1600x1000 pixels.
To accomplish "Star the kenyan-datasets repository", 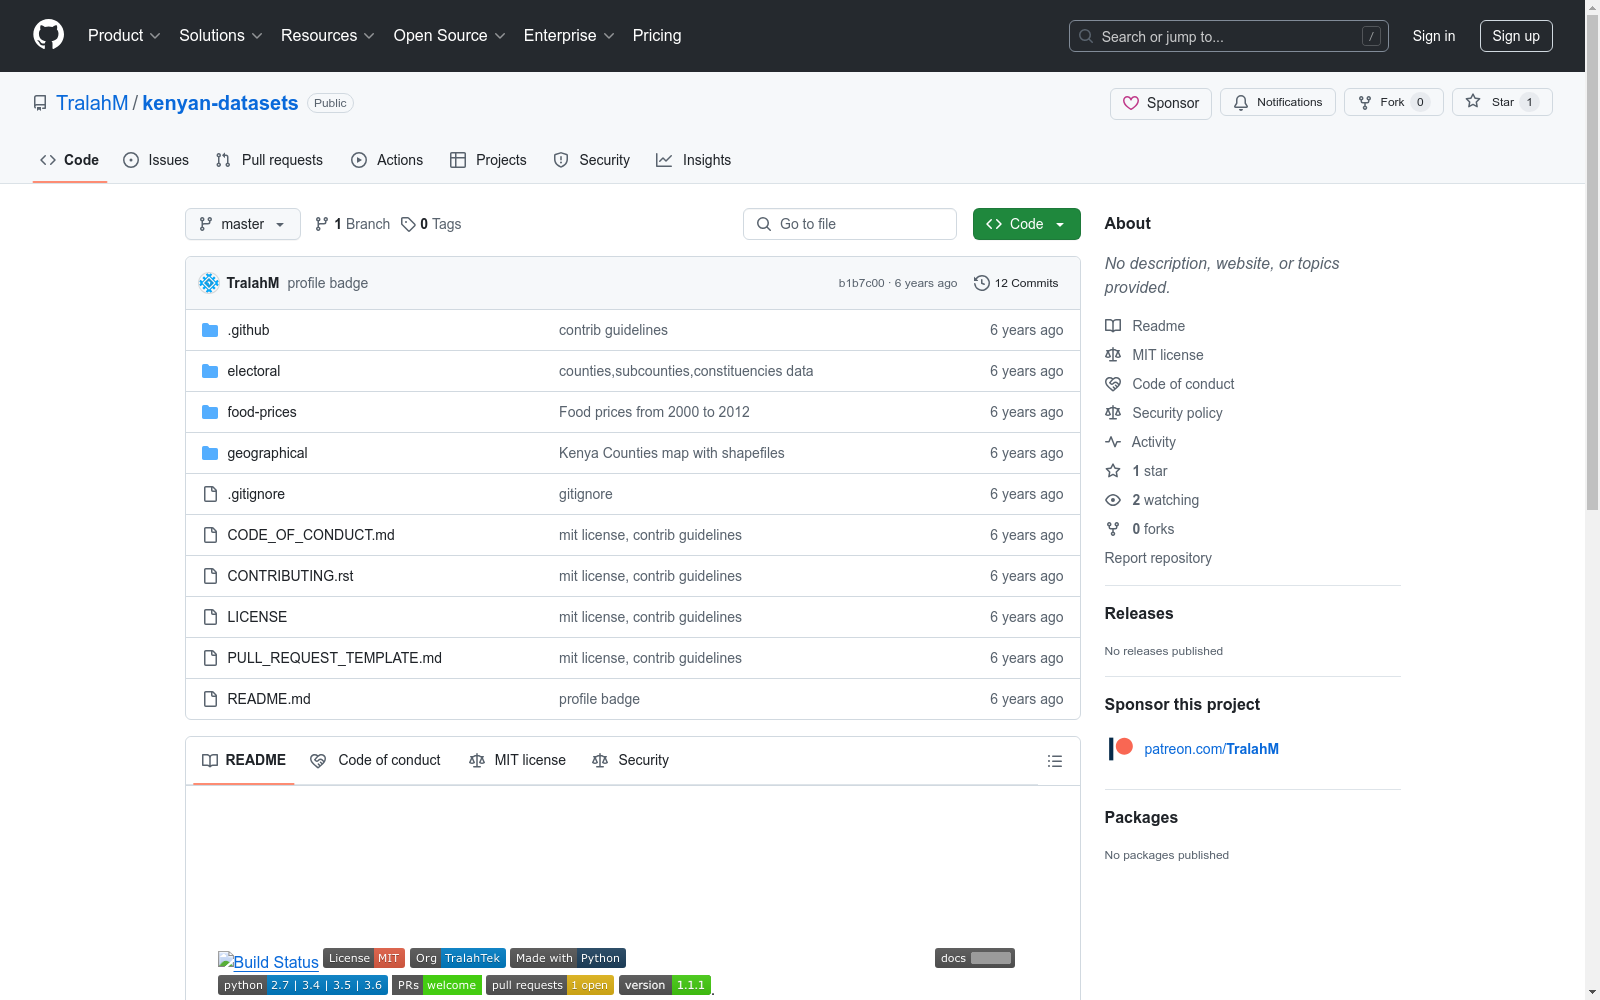I will (x=1502, y=102).
